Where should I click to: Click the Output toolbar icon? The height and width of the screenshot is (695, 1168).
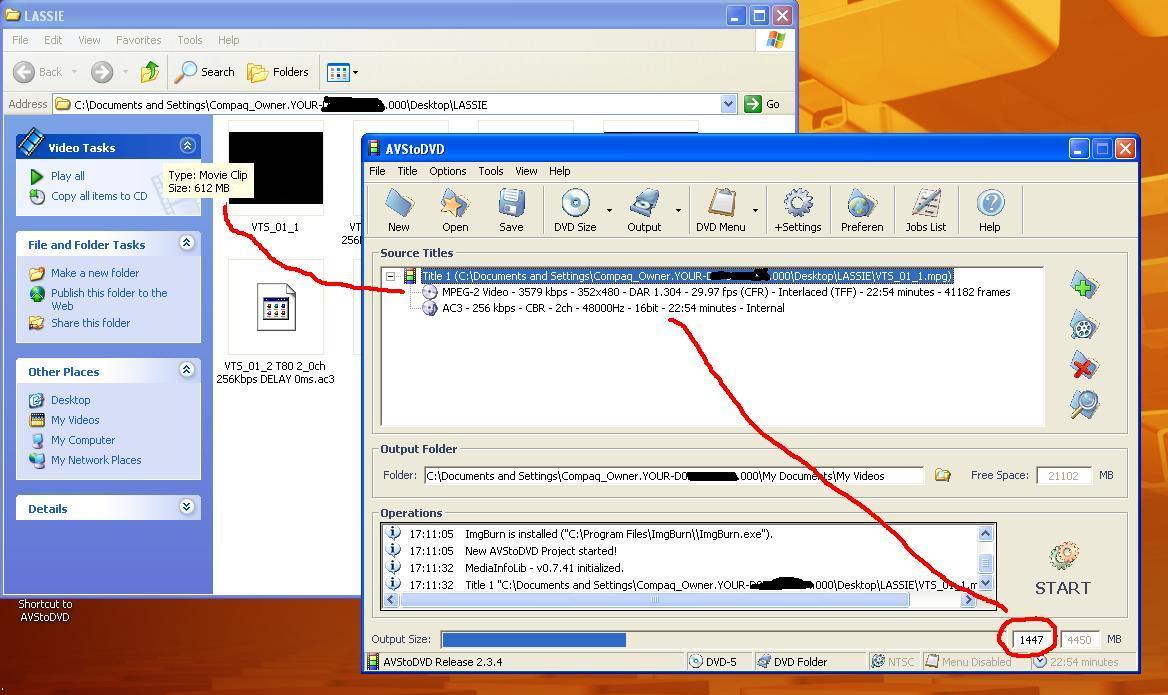[x=644, y=210]
